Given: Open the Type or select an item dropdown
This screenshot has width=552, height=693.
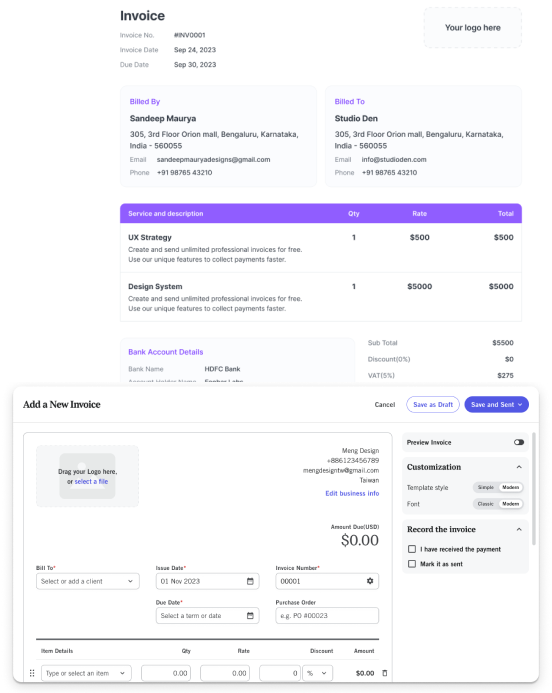Looking at the screenshot, I should pyautogui.click(x=86, y=673).
